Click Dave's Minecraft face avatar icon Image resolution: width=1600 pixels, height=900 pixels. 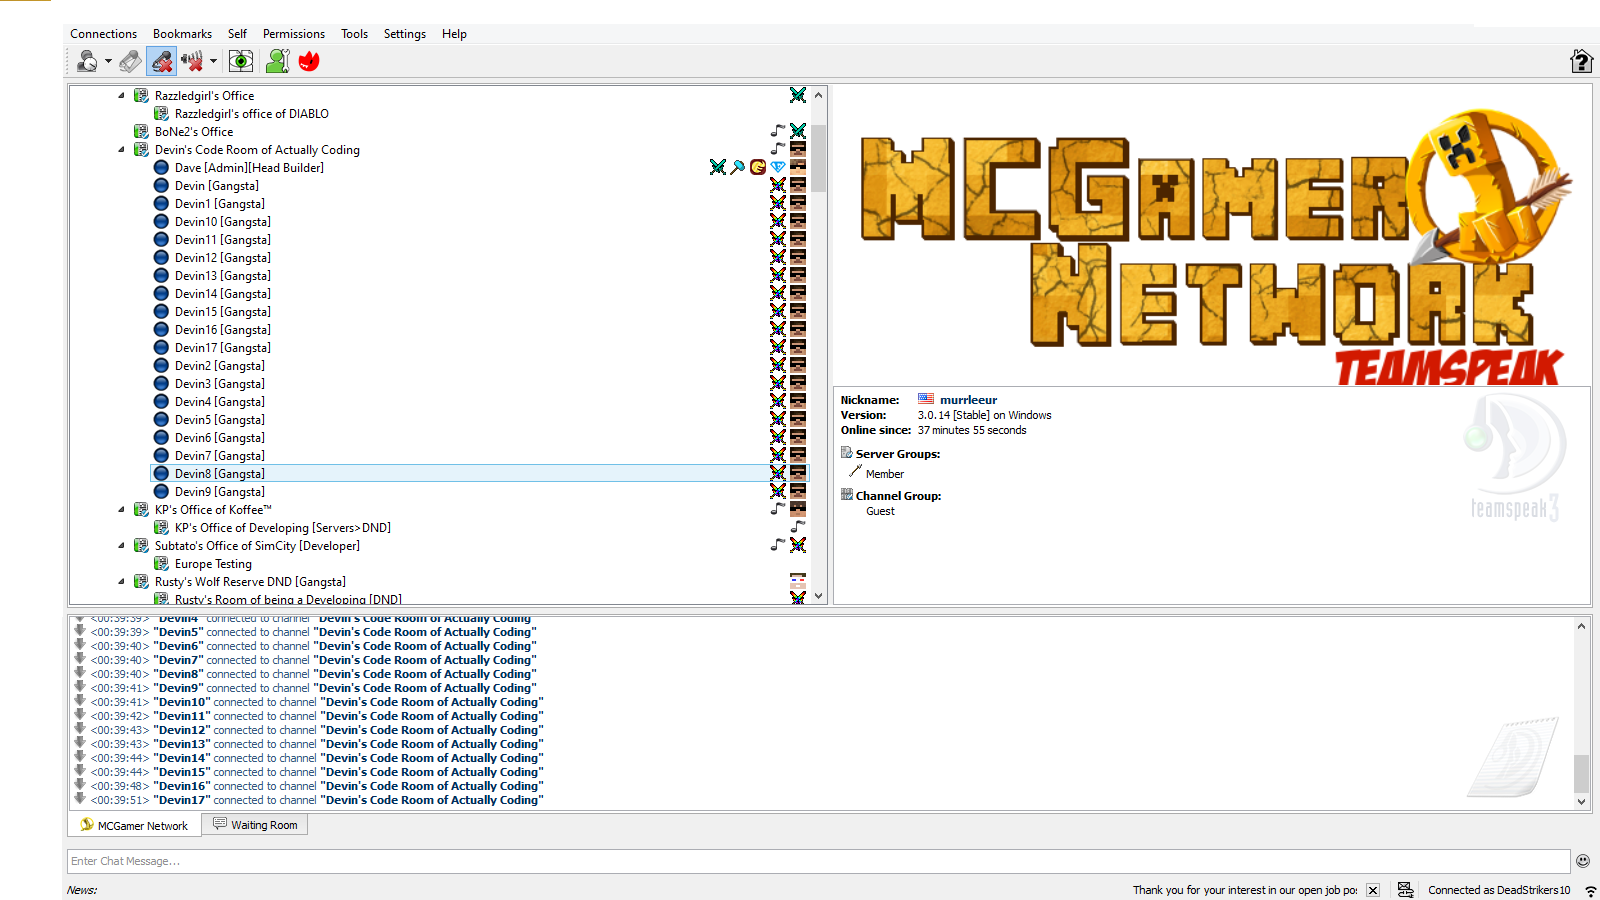798,167
